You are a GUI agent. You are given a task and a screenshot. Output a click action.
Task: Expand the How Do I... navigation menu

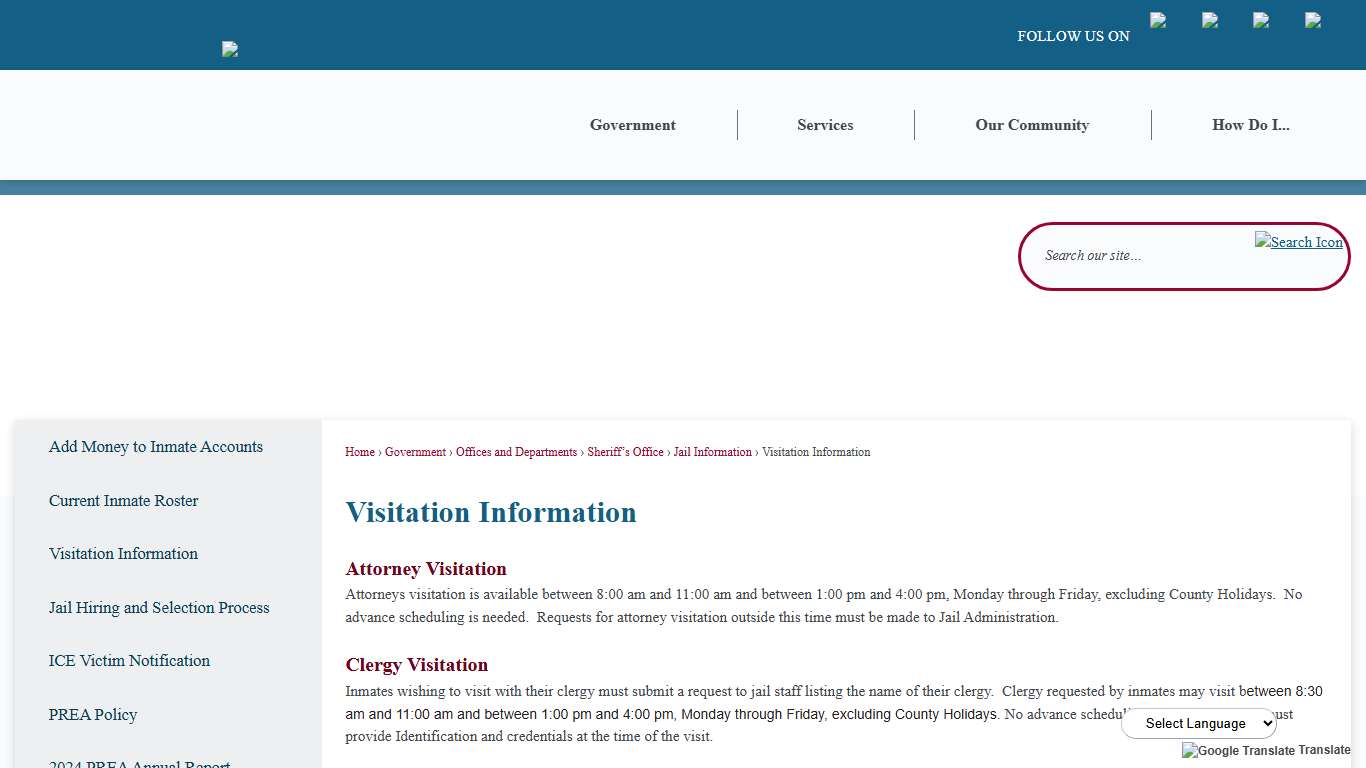click(1251, 124)
